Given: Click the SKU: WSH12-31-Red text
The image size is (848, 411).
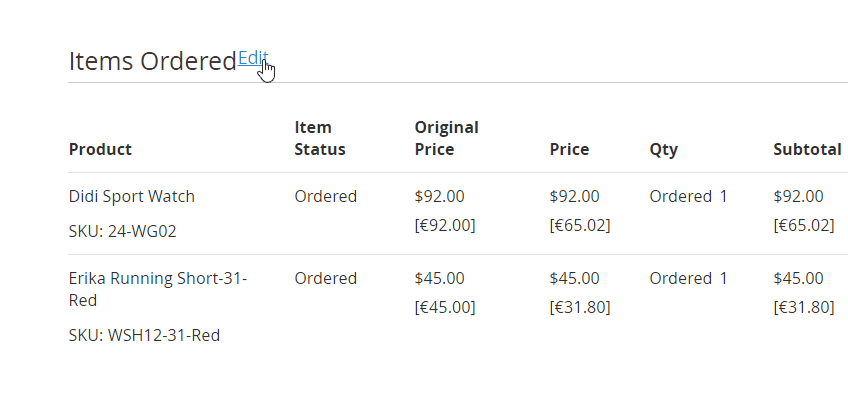Looking at the screenshot, I should coord(144,335).
